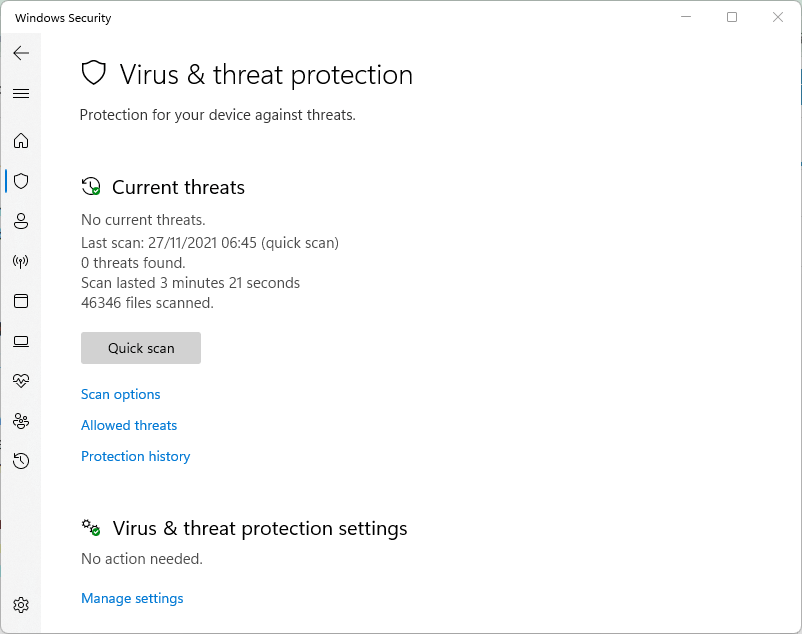This screenshot has height=634, width=802.
Task: View Allowed threats
Action: pos(128,425)
